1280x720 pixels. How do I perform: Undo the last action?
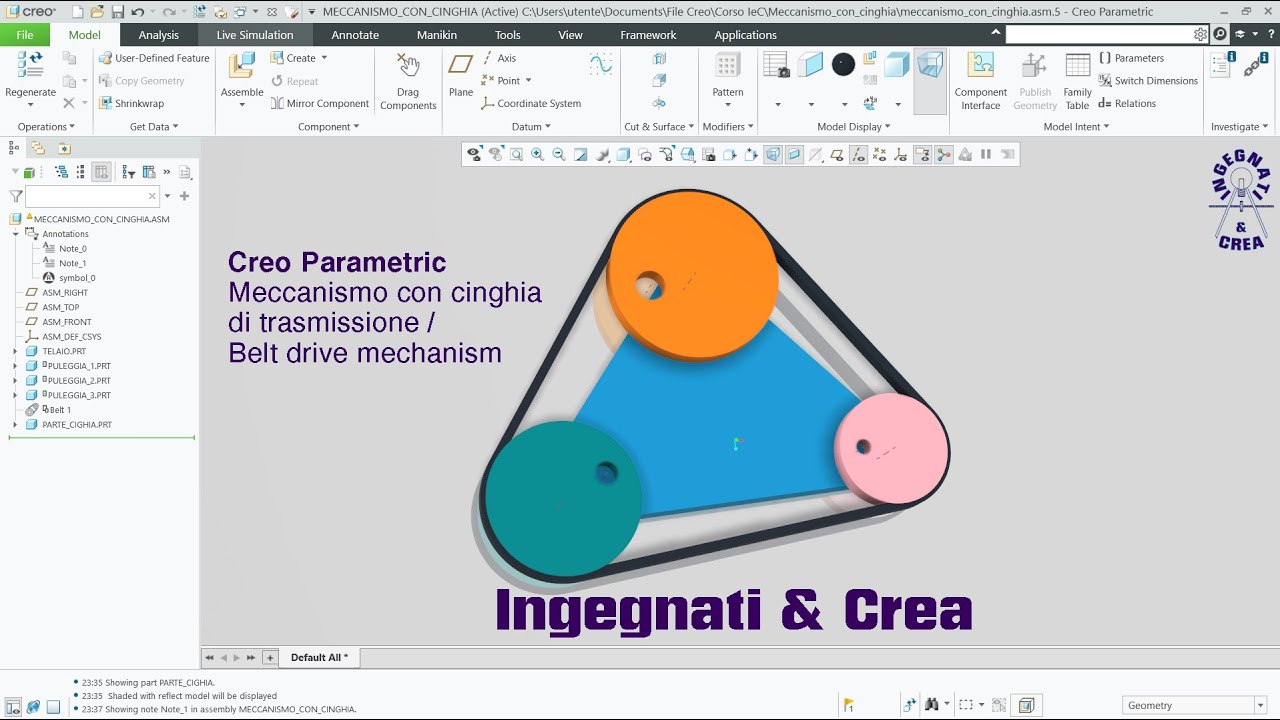tap(137, 12)
